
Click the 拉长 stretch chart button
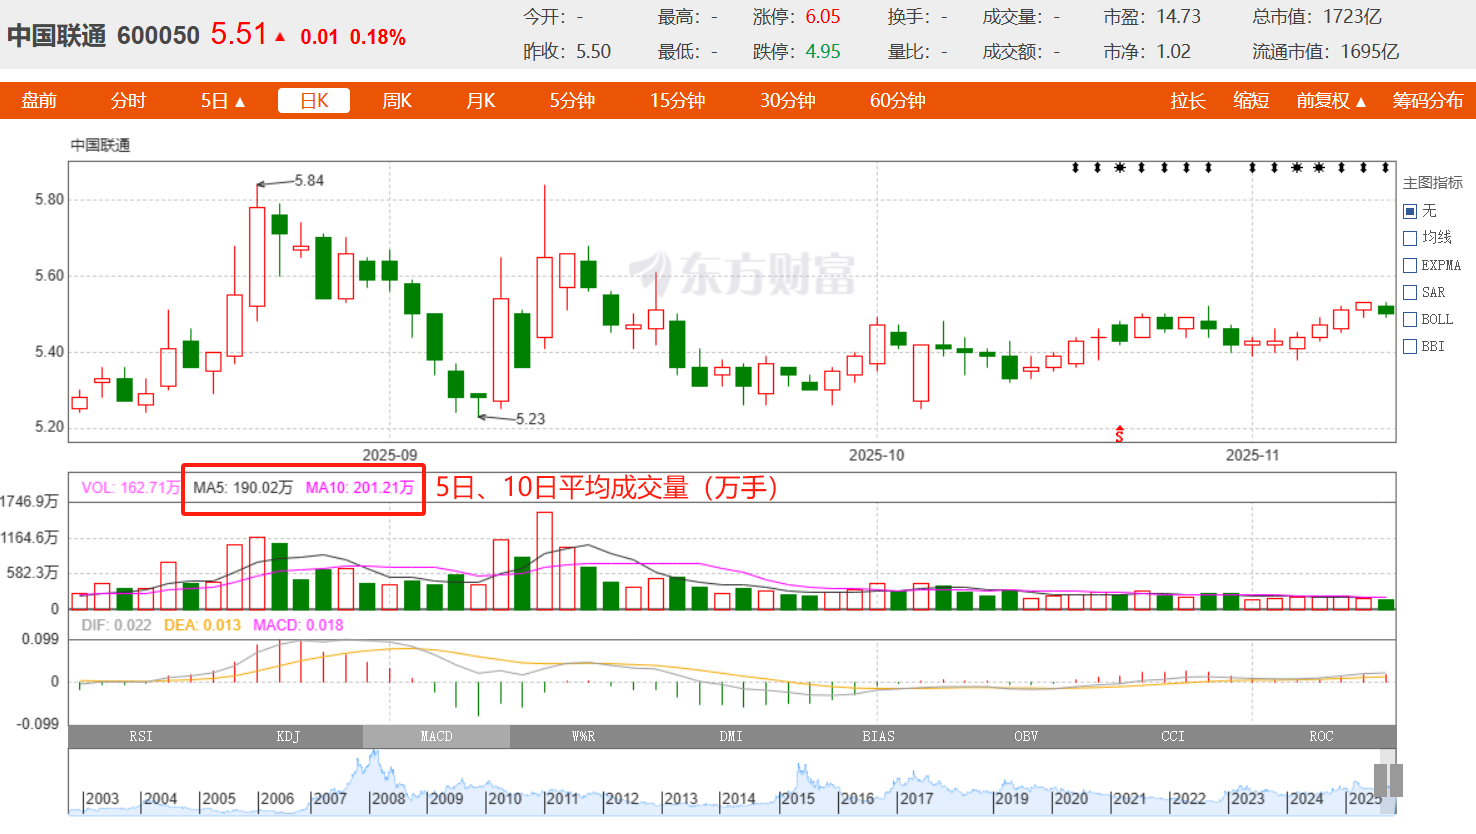1188,101
